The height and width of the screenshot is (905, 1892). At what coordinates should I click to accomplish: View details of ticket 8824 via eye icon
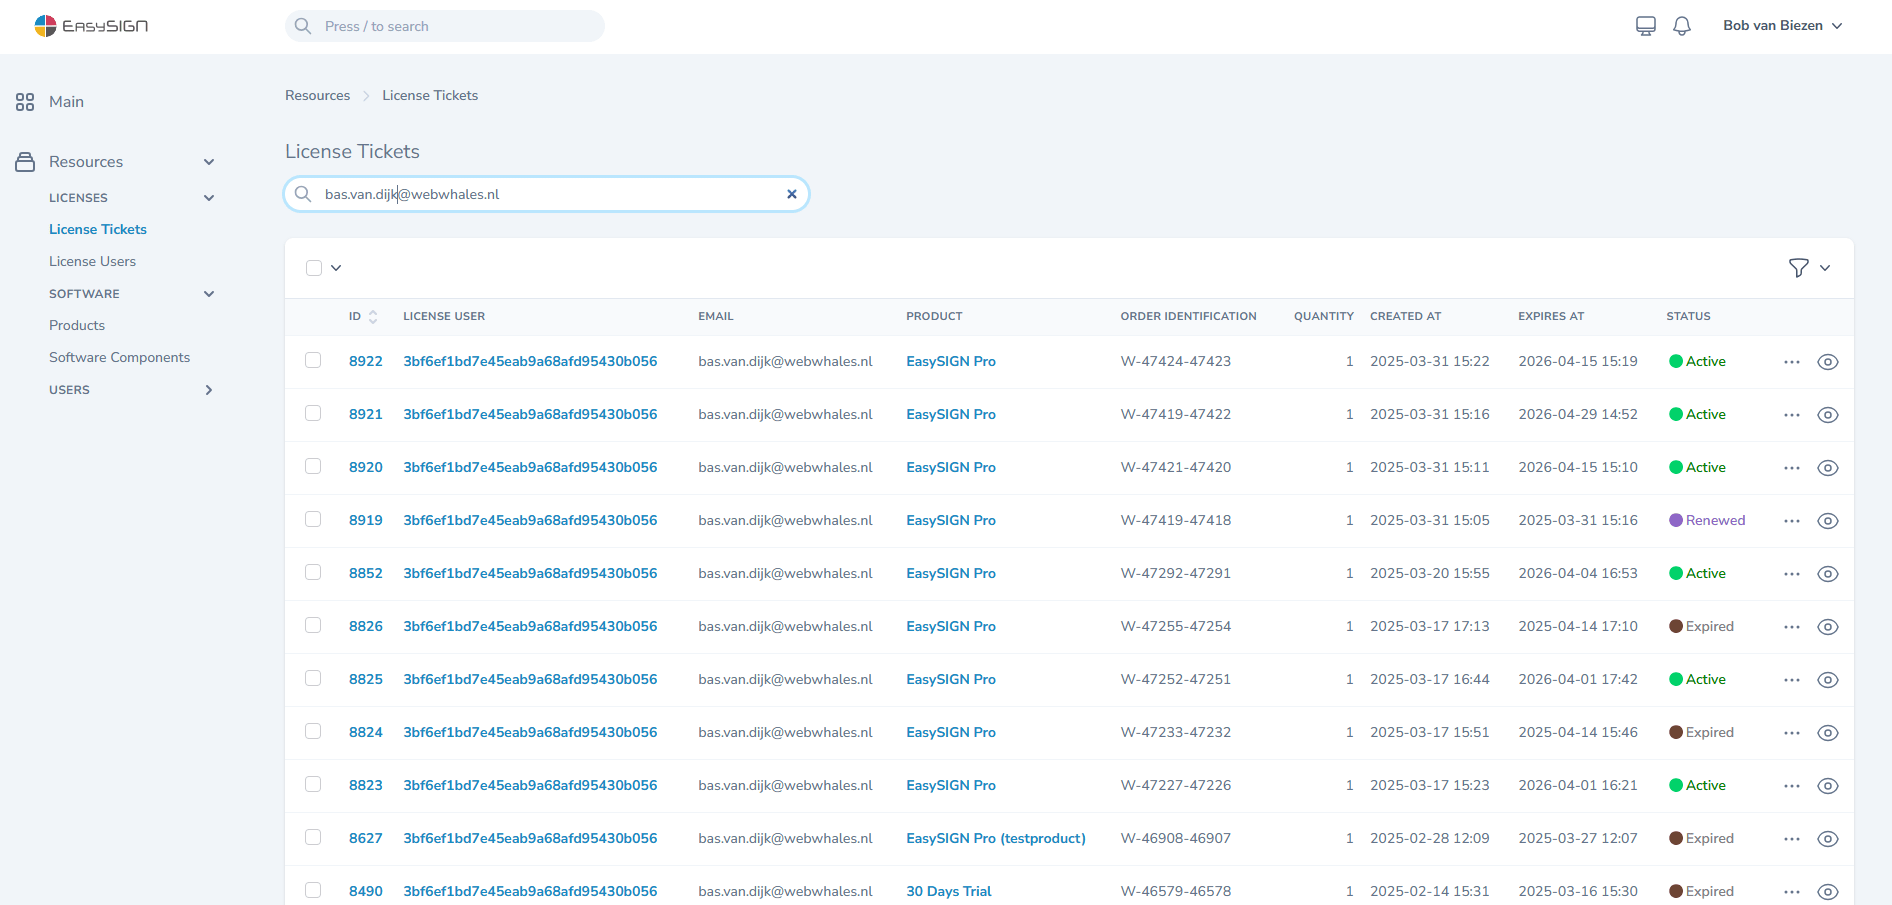[1828, 733]
